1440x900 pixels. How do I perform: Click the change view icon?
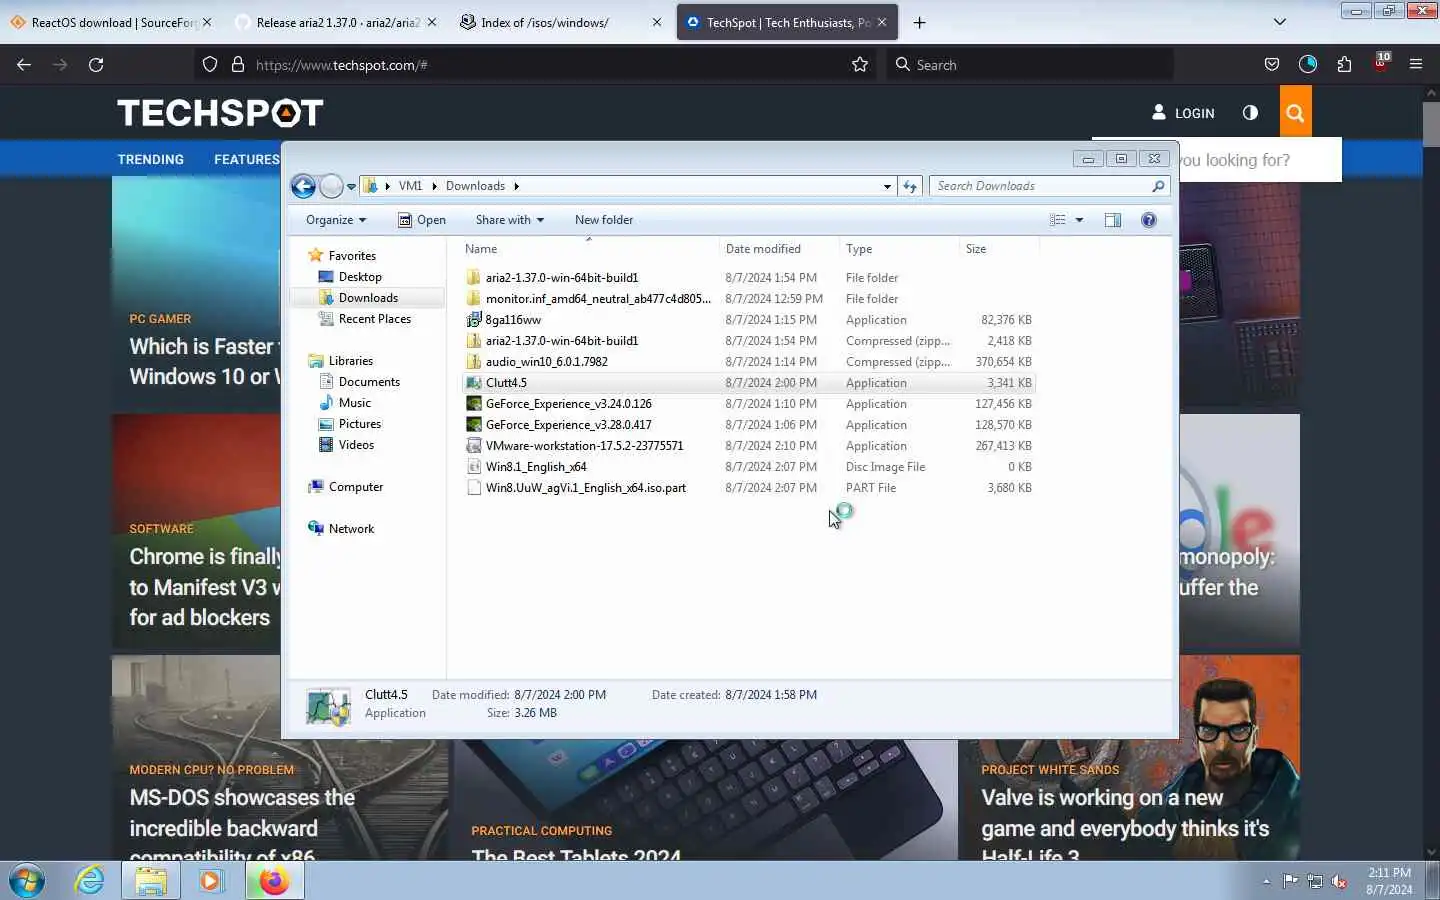tap(1058, 220)
